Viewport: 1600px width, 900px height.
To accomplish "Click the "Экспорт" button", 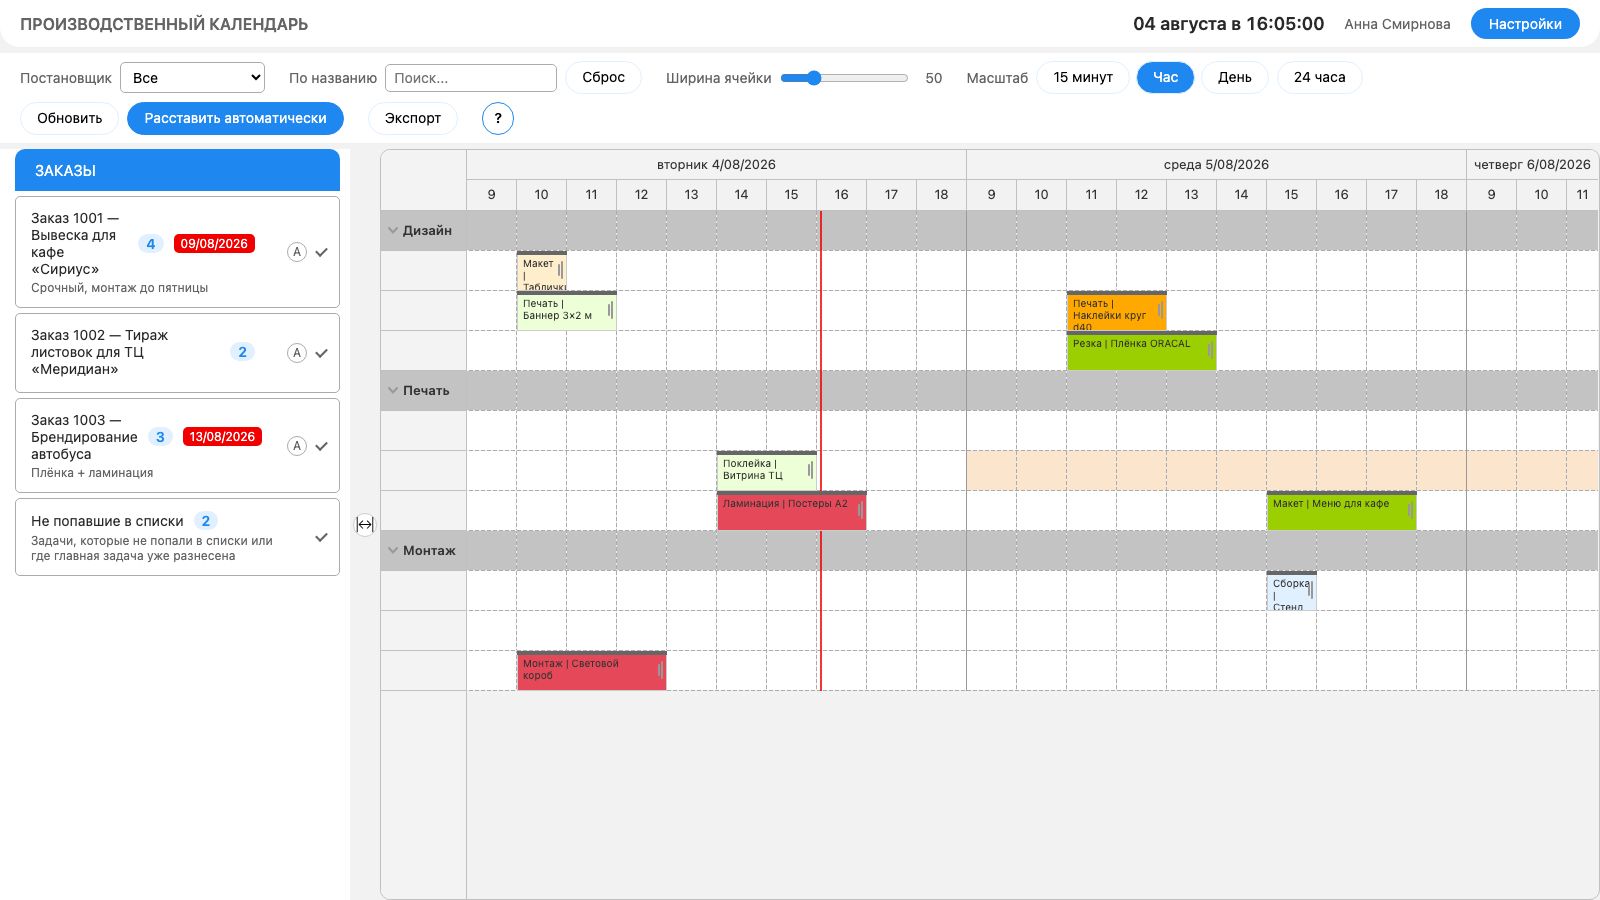I will (x=413, y=118).
